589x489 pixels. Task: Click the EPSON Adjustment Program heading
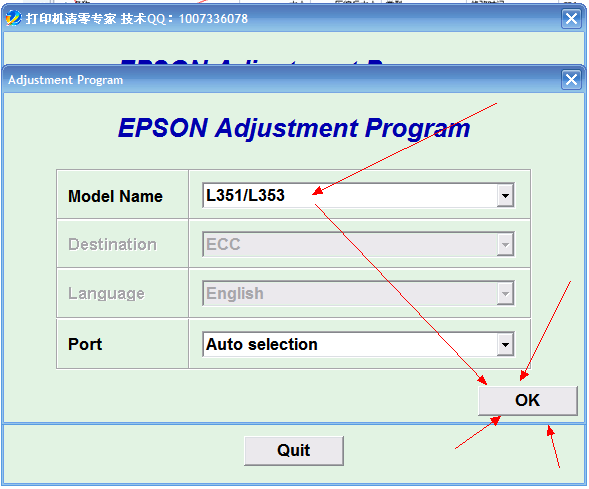(x=294, y=128)
